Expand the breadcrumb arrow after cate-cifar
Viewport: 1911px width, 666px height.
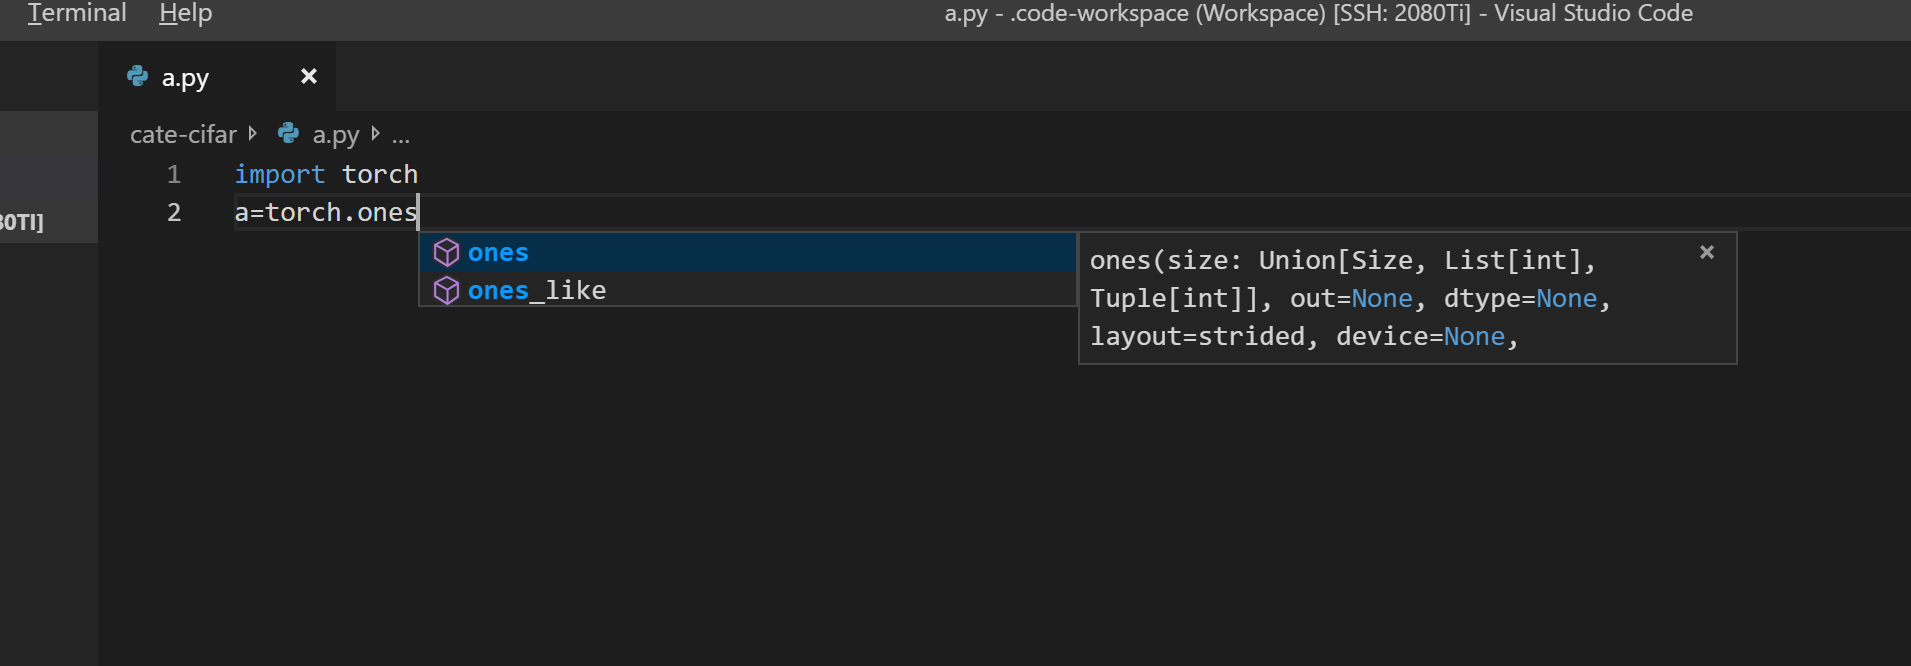point(253,133)
